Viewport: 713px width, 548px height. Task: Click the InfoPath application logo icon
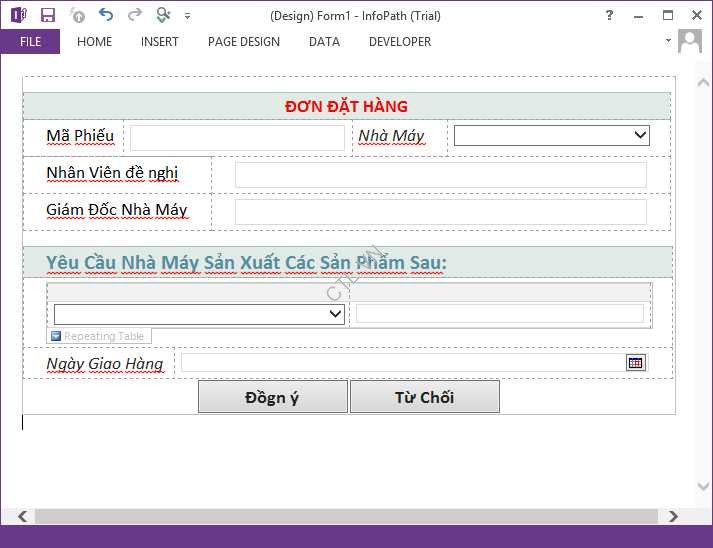coord(18,15)
